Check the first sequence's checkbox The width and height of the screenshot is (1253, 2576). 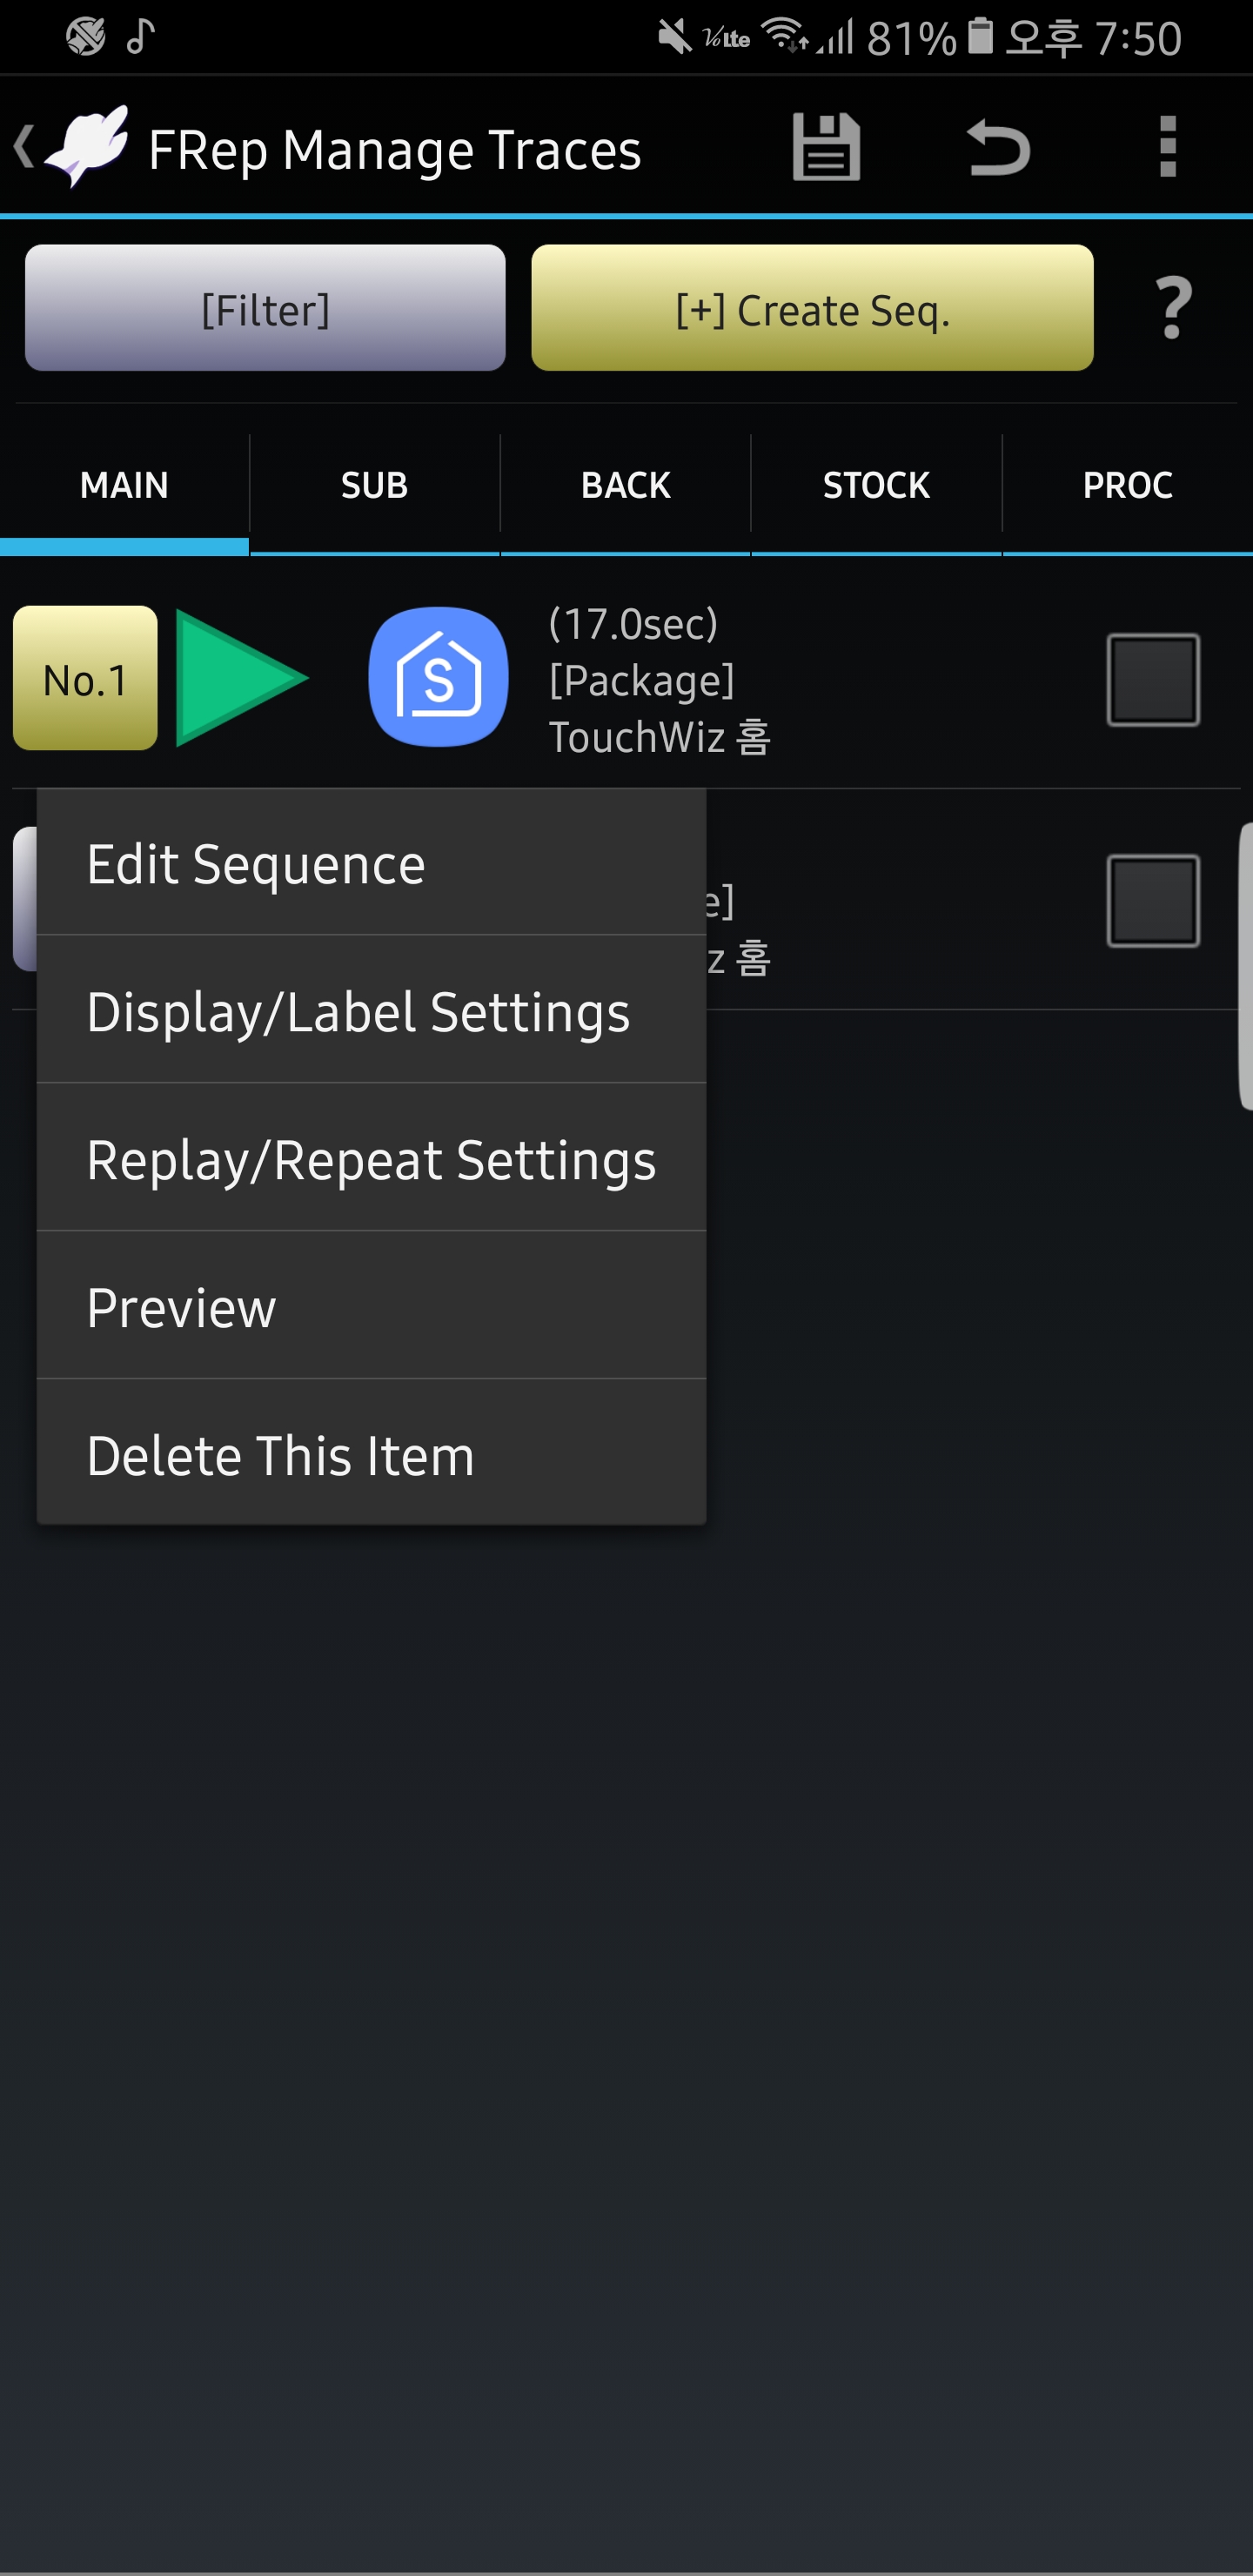(x=1153, y=679)
